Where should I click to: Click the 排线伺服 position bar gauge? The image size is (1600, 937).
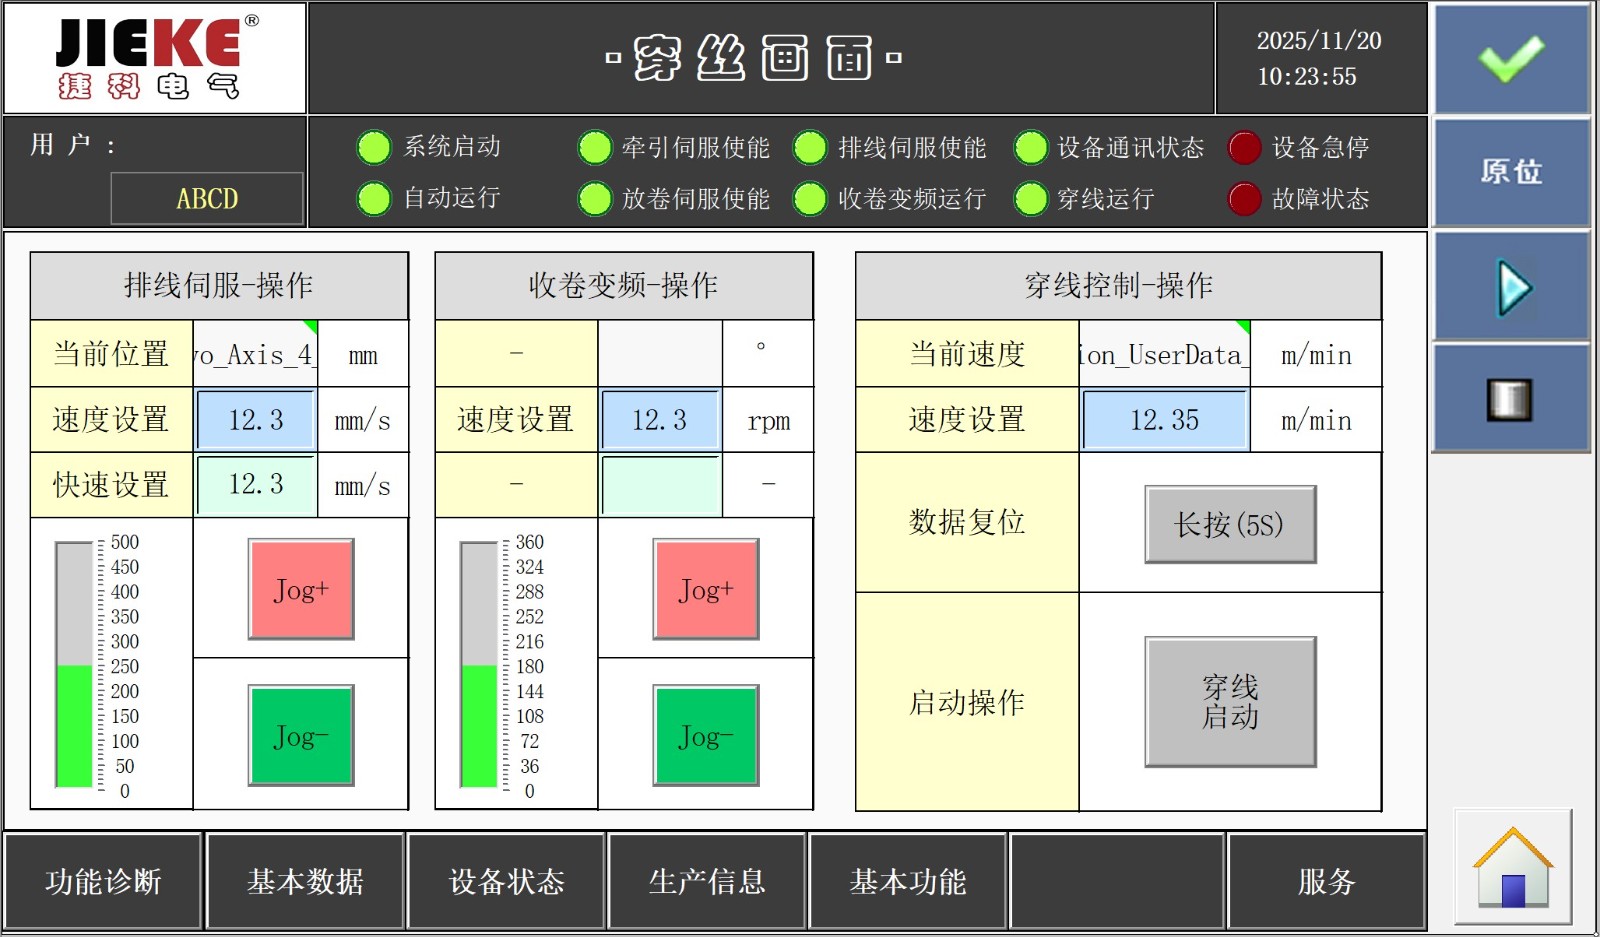click(x=74, y=665)
